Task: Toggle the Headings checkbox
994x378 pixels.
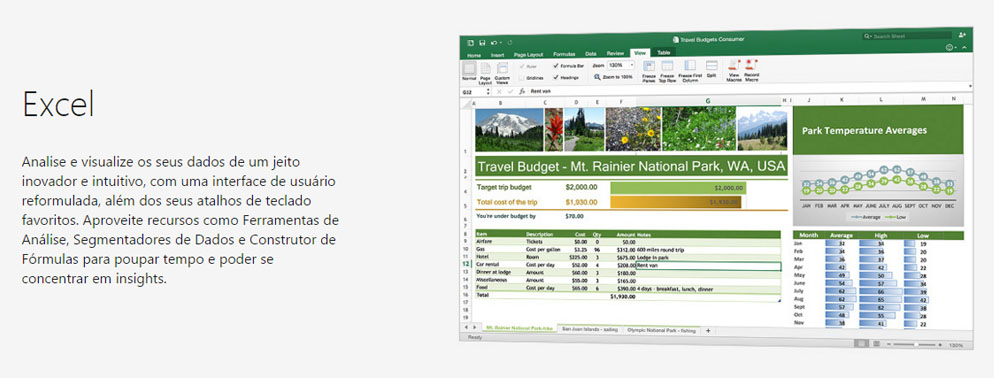Action: click(x=556, y=77)
